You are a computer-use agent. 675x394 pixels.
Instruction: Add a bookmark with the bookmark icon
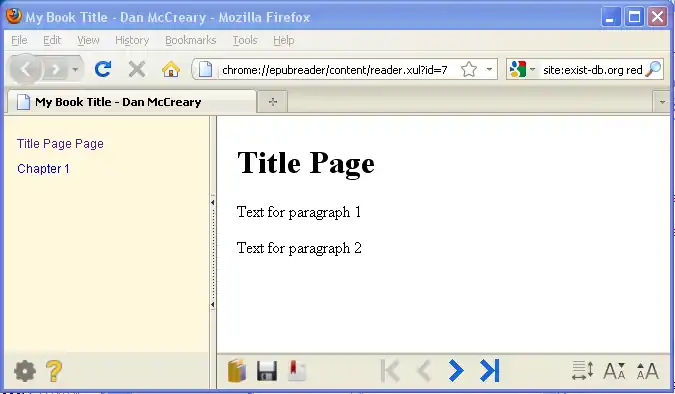[x=297, y=371]
